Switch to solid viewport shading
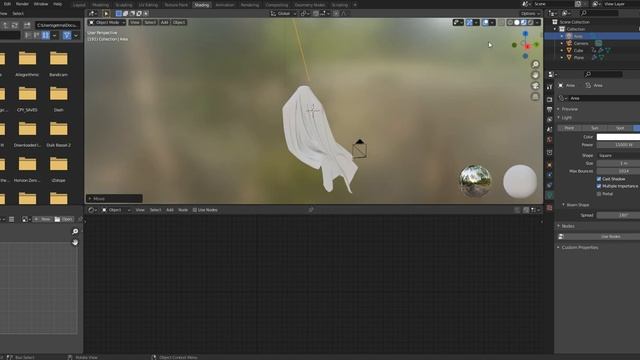This screenshot has width=640, height=360. click(517, 22)
